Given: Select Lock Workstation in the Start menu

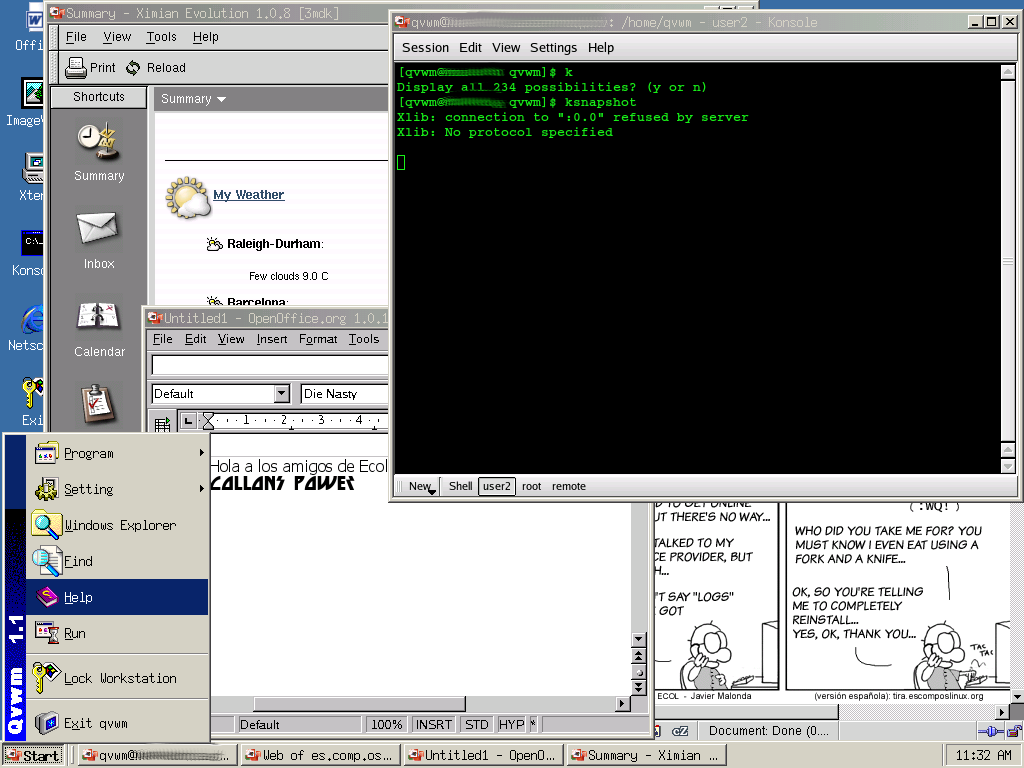Looking at the screenshot, I should (118, 678).
